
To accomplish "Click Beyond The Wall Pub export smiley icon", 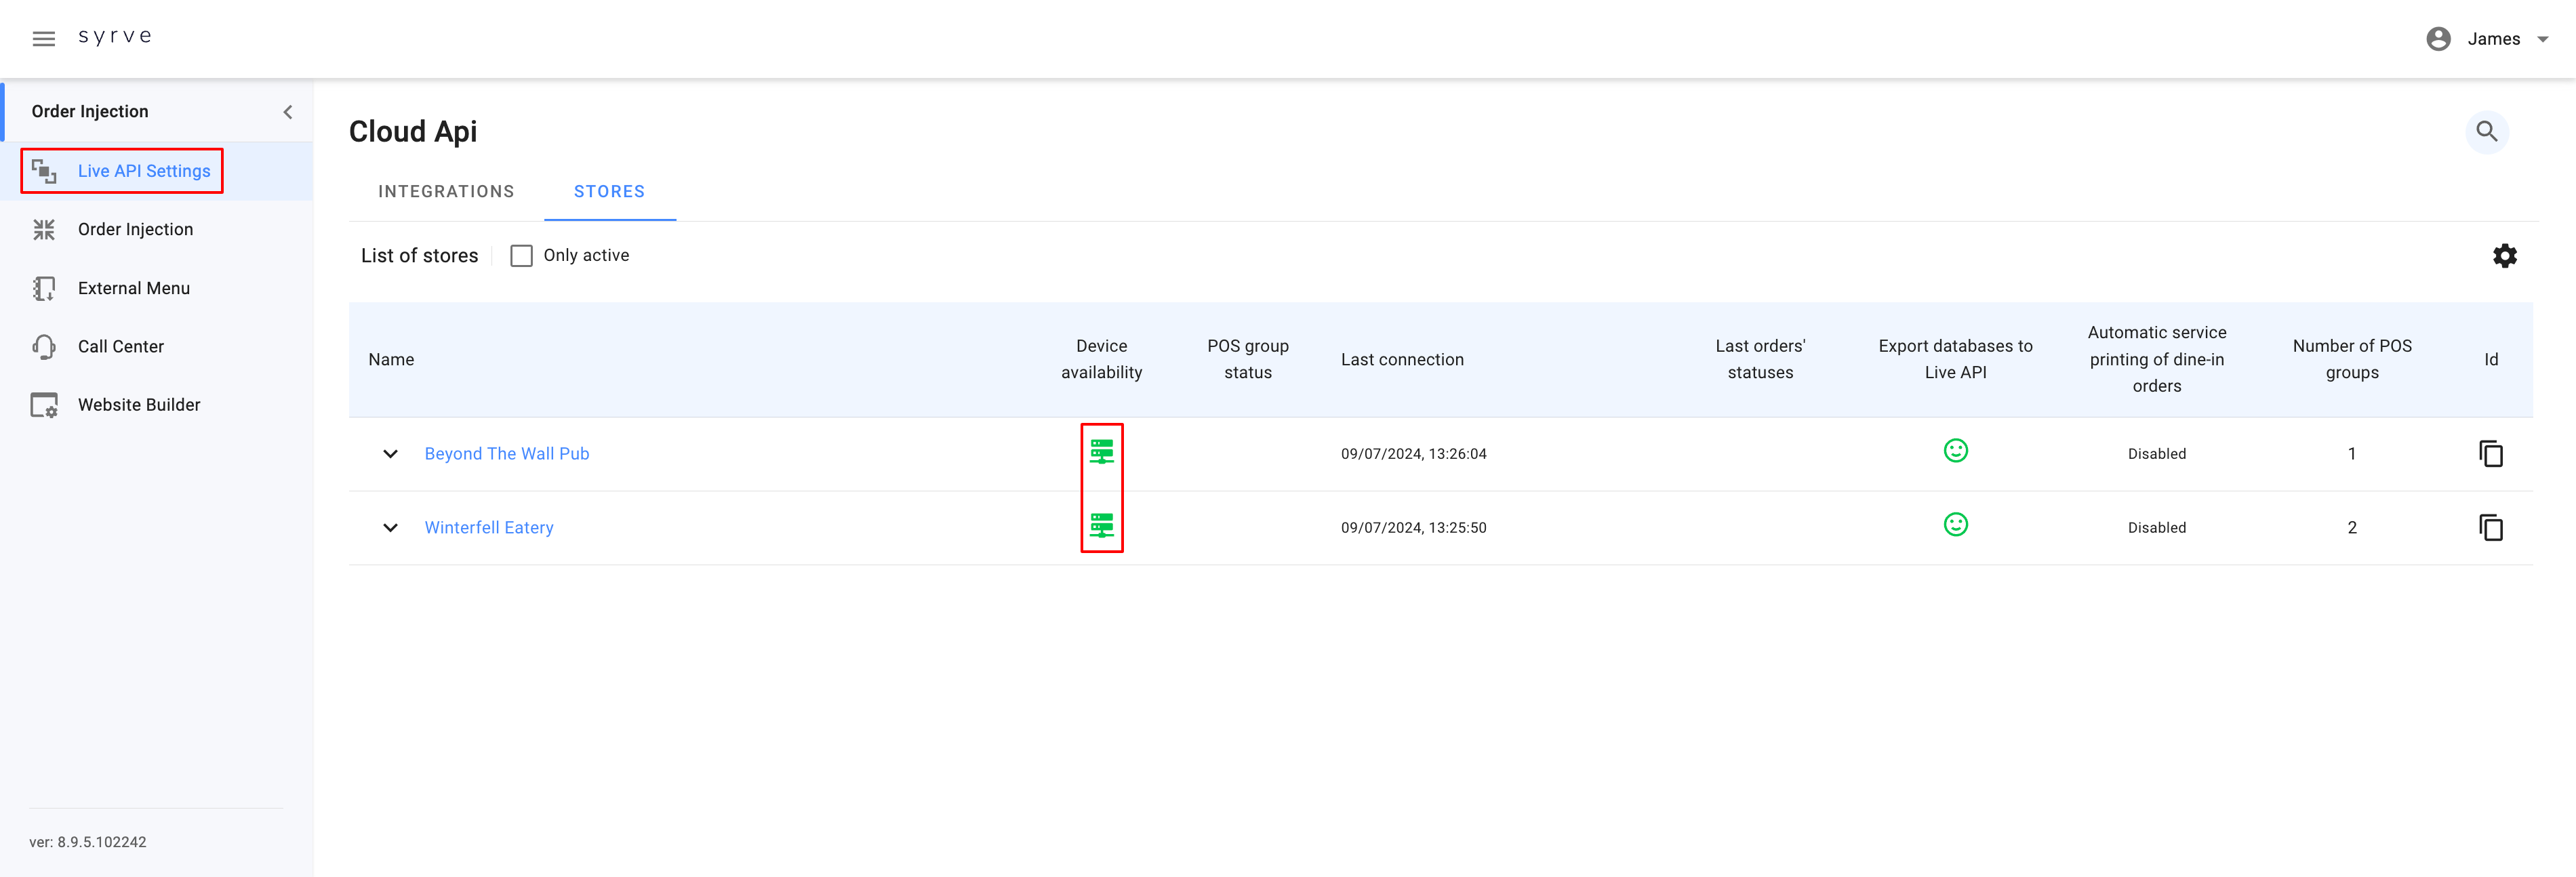I will coord(1955,451).
